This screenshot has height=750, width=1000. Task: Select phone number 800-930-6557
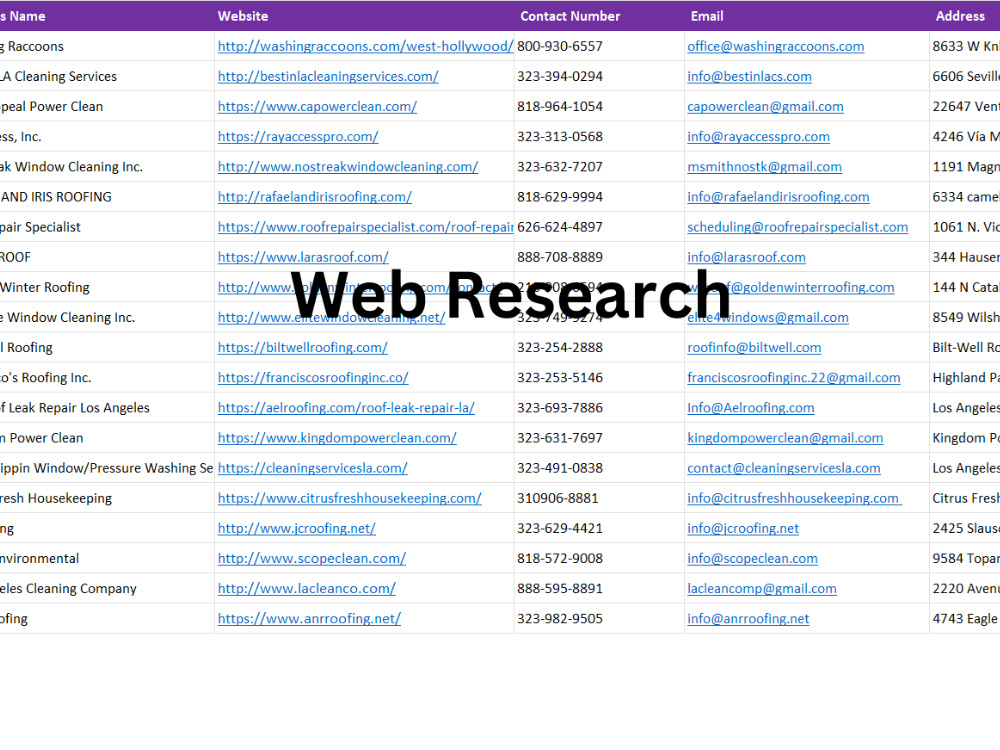[559, 47]
